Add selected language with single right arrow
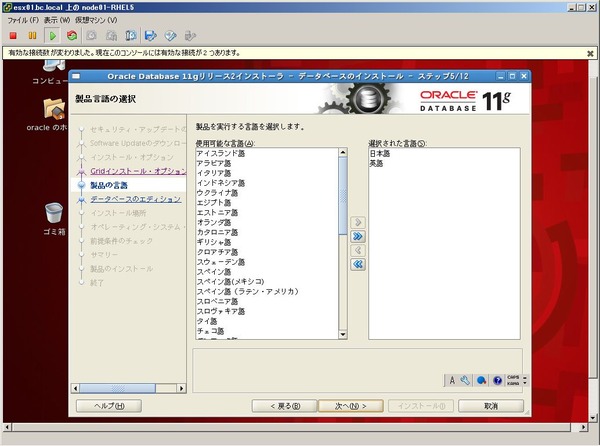Image resolution: width=600 pixels, height=446 pixels. click(x=358, y=222)
